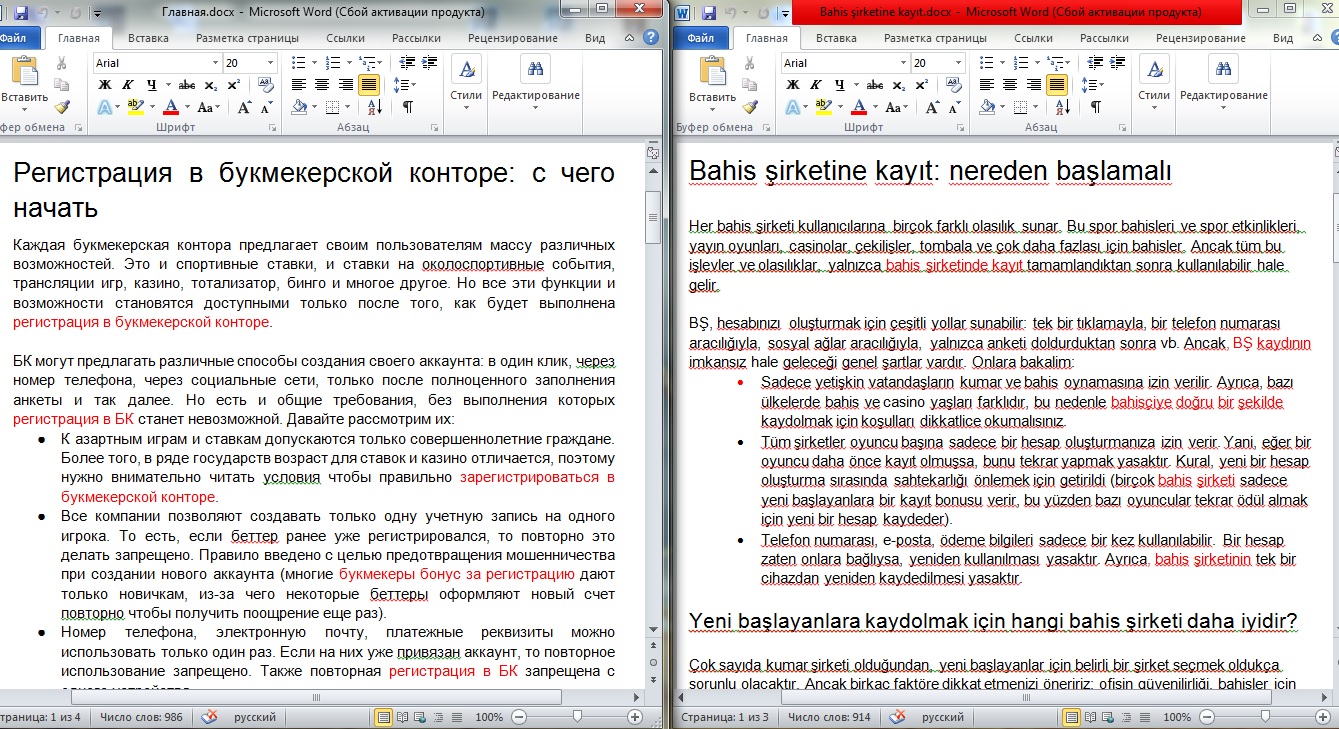
Task: Click Cut scissors icon in Главная.docx window
Action: pyautogui.click(x=62, y=63)
